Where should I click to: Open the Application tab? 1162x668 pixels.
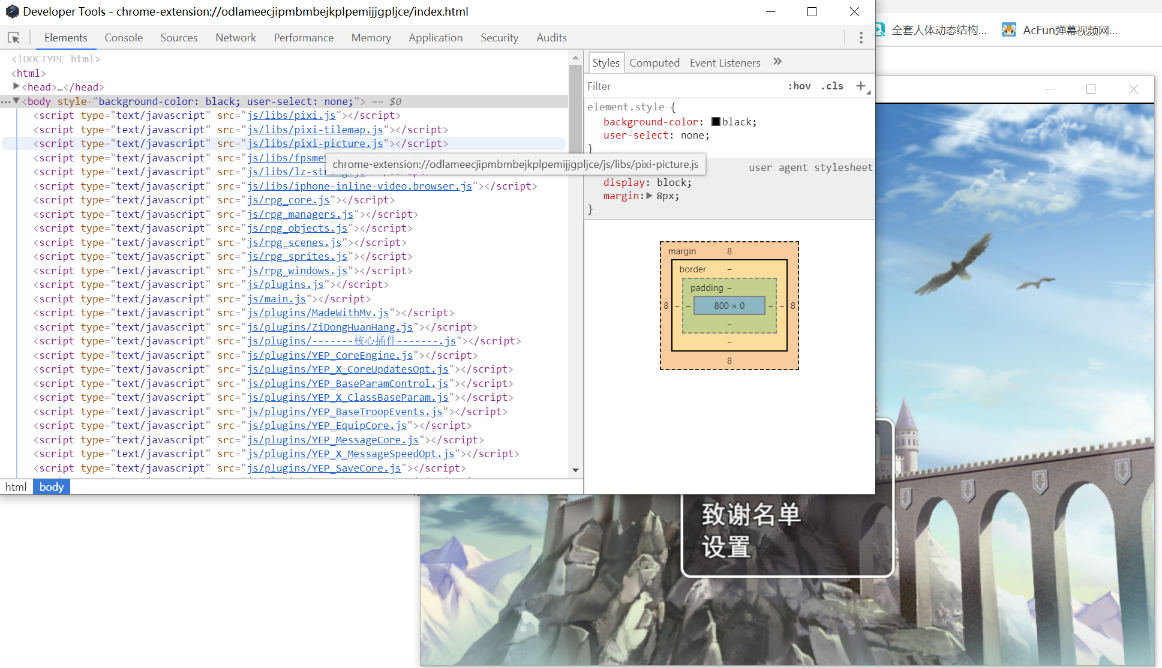pos(436,38)
